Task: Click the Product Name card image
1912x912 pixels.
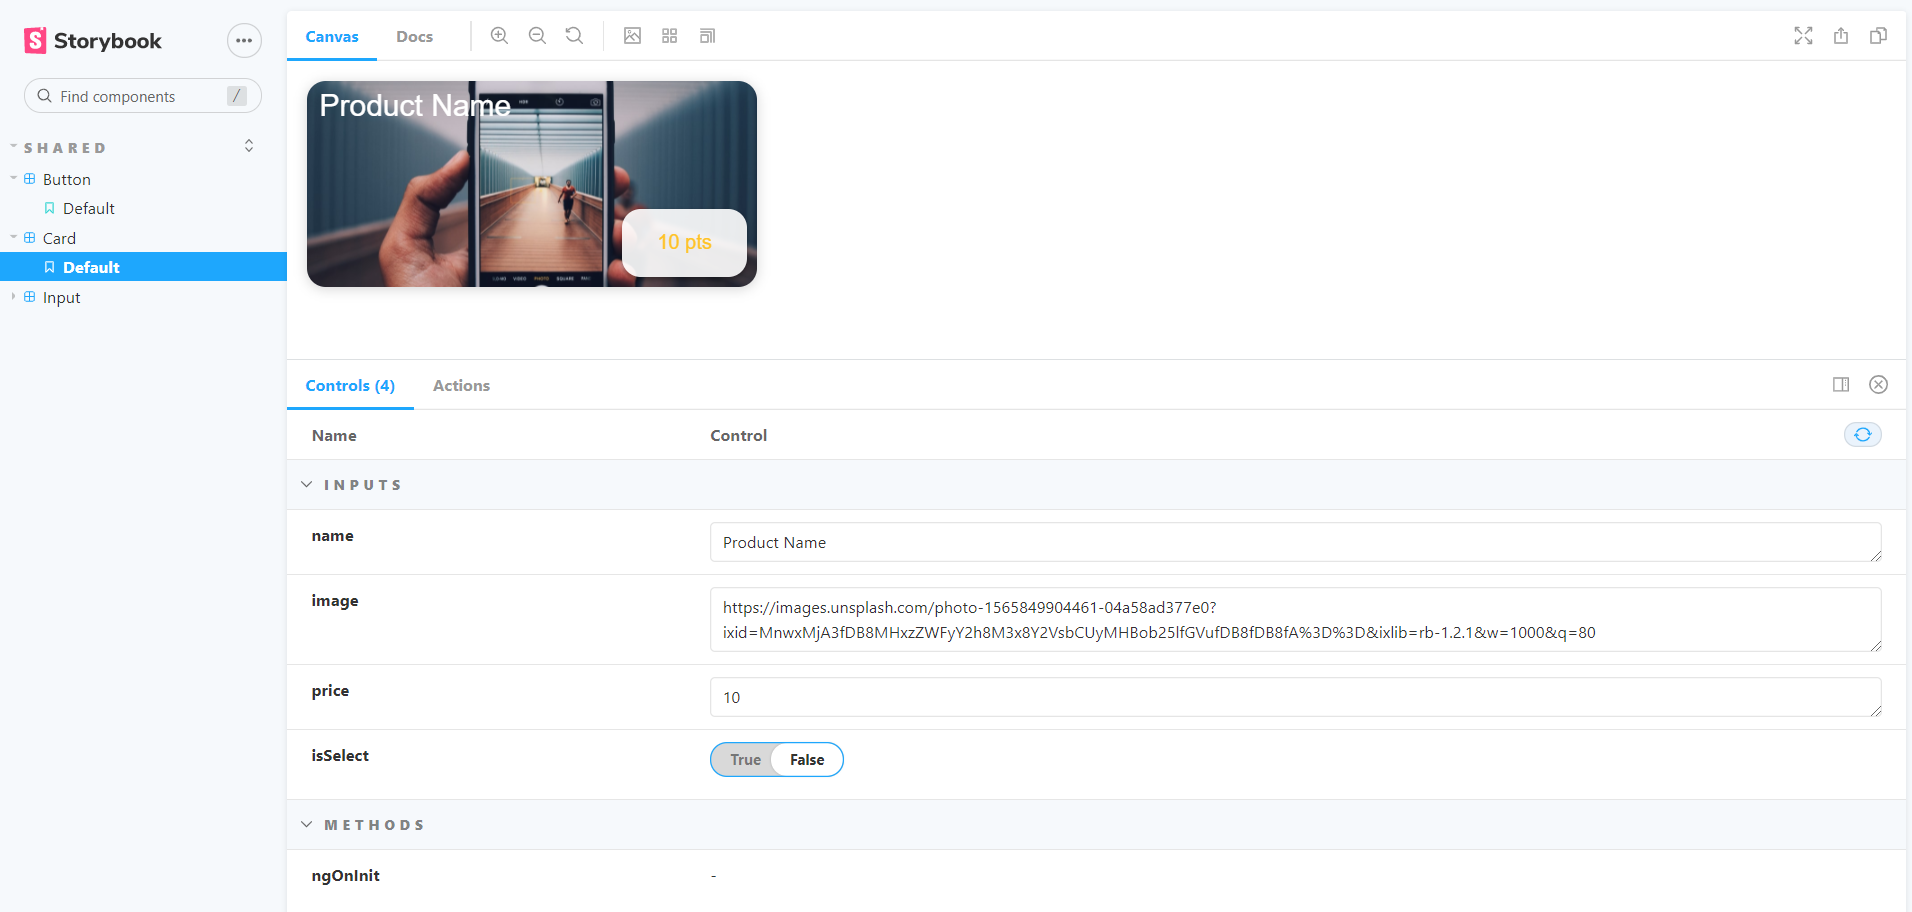Action: coord(532,184)
